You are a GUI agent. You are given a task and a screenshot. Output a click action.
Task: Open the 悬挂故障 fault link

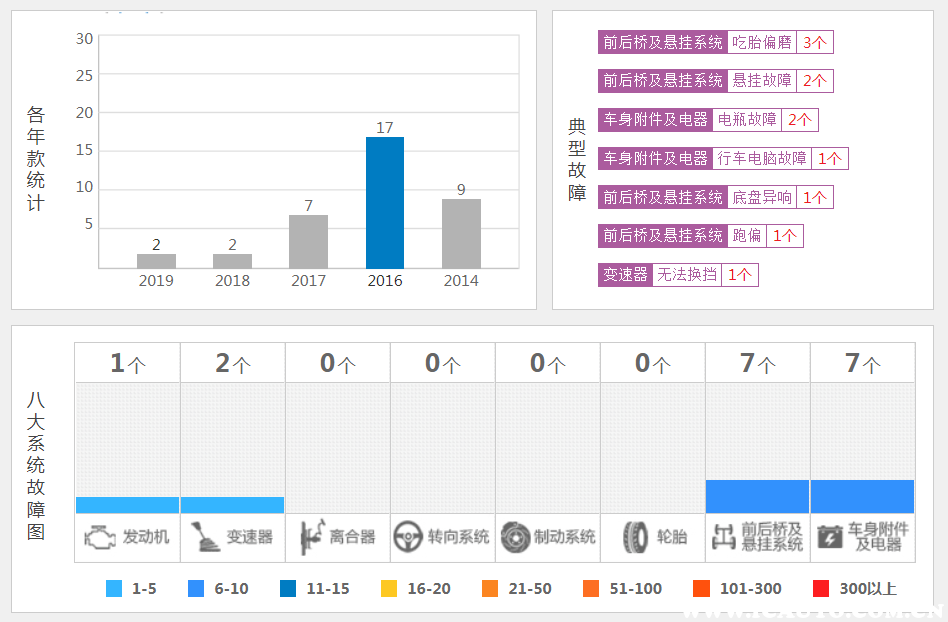762,81
